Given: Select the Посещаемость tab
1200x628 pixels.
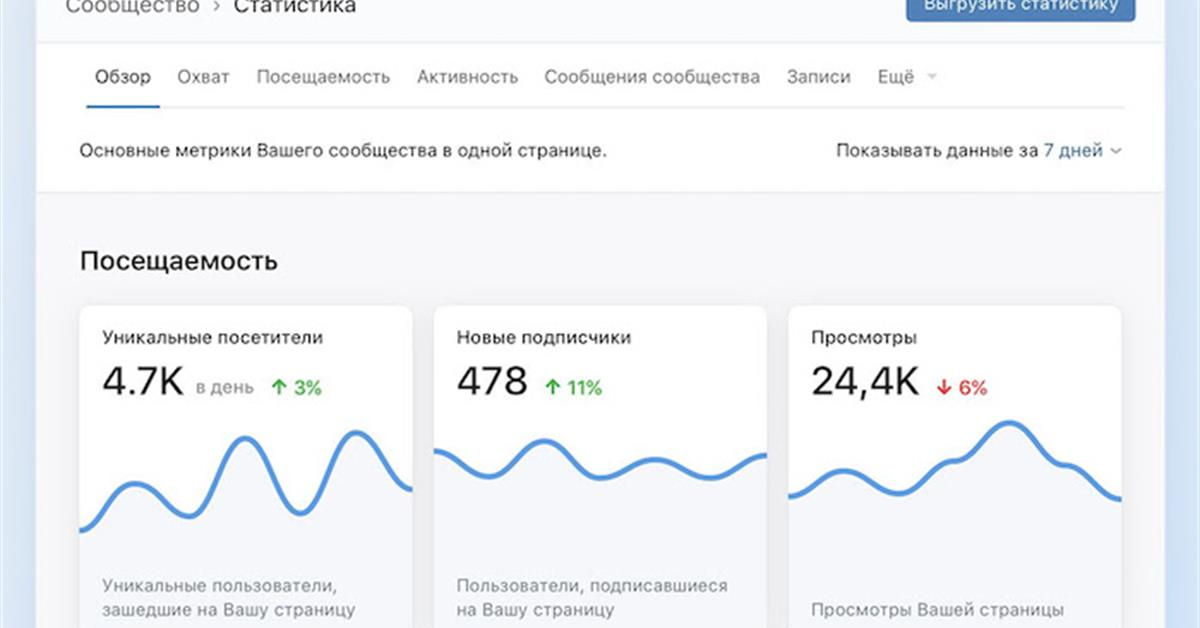Looking at the screenshot, I should tap(323, 77).
